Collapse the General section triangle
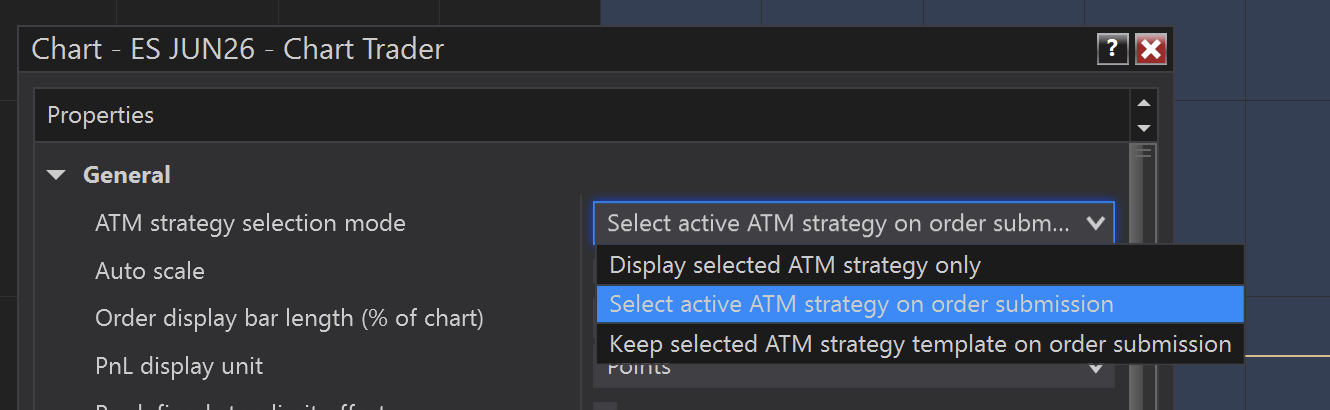Image resolution: width=1330 pixels, height=410 pixels. point(57,176)
